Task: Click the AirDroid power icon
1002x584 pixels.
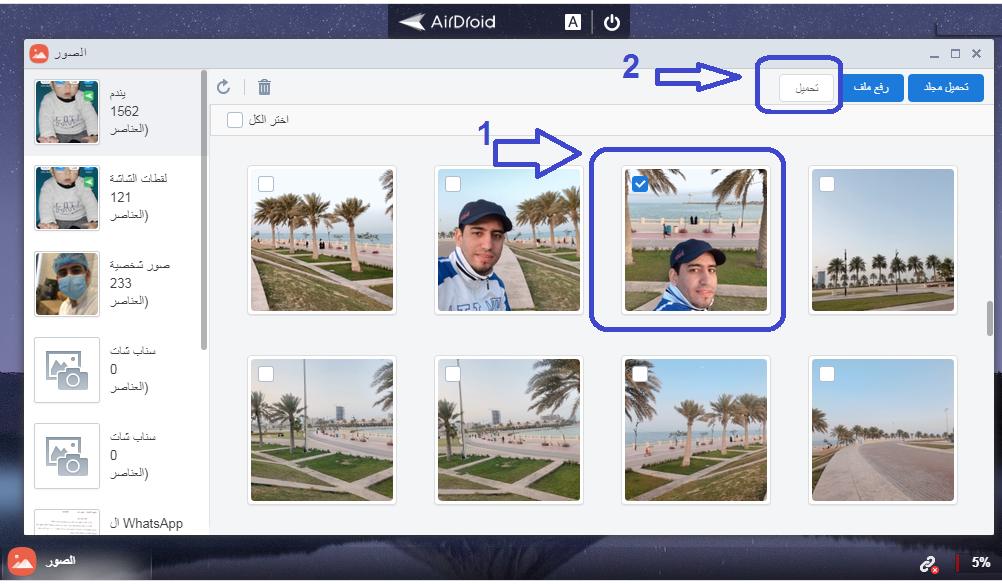Action: 612,22
